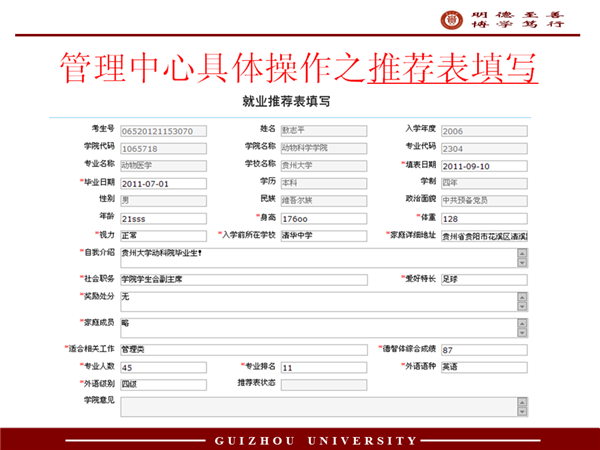Screen dimensions: 600x450
Task: Click down arrow of 家庭成员 scrollbar
Action: click(x=522, y=335)
